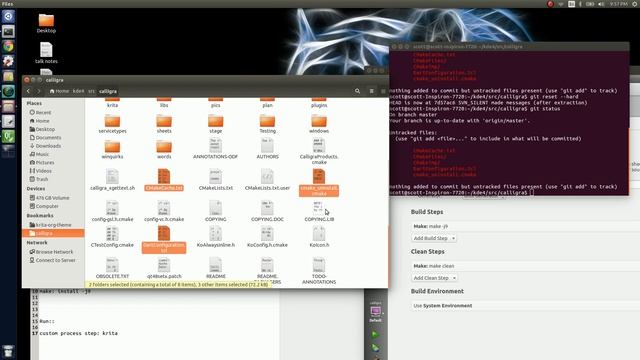Select the KoIcon.h file

(x=319, y=237)
